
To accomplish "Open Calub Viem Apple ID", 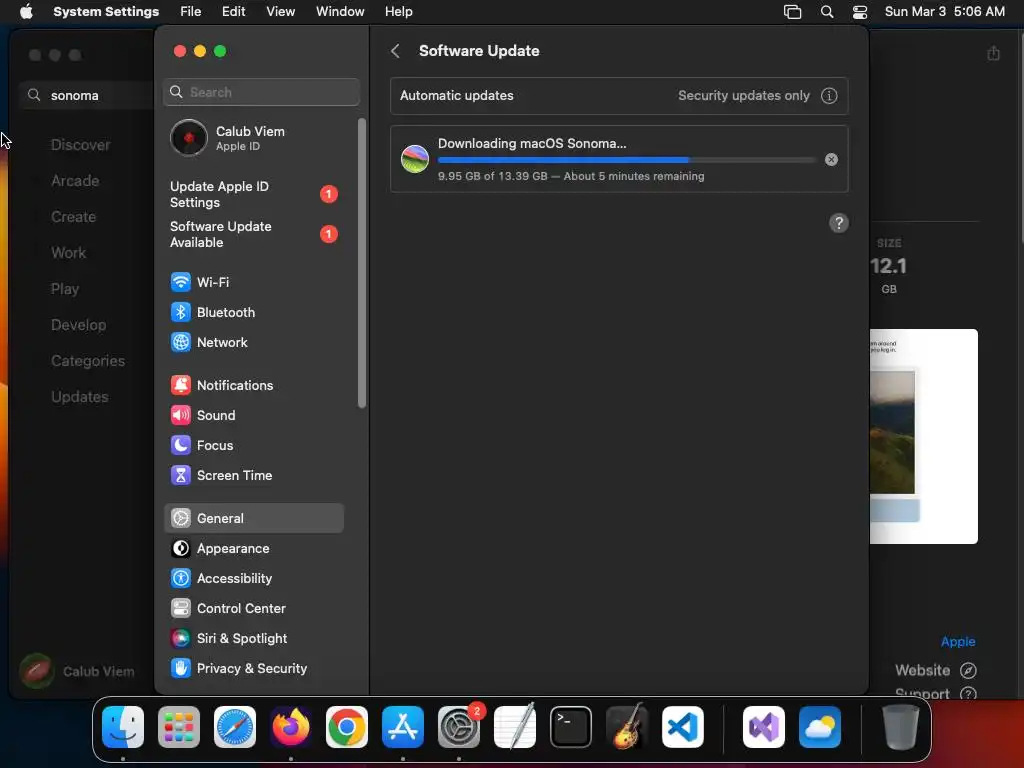I will [x=253, y=138].
